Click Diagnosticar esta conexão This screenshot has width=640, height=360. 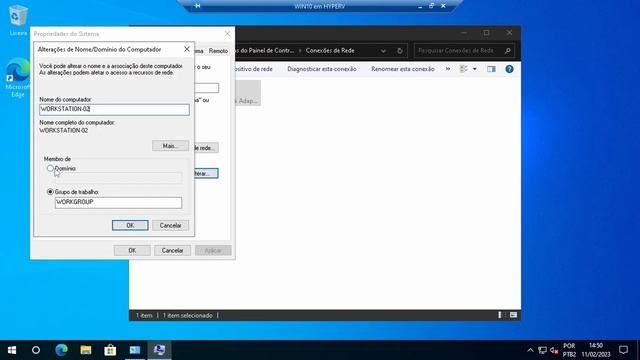[x=322, y=69]
